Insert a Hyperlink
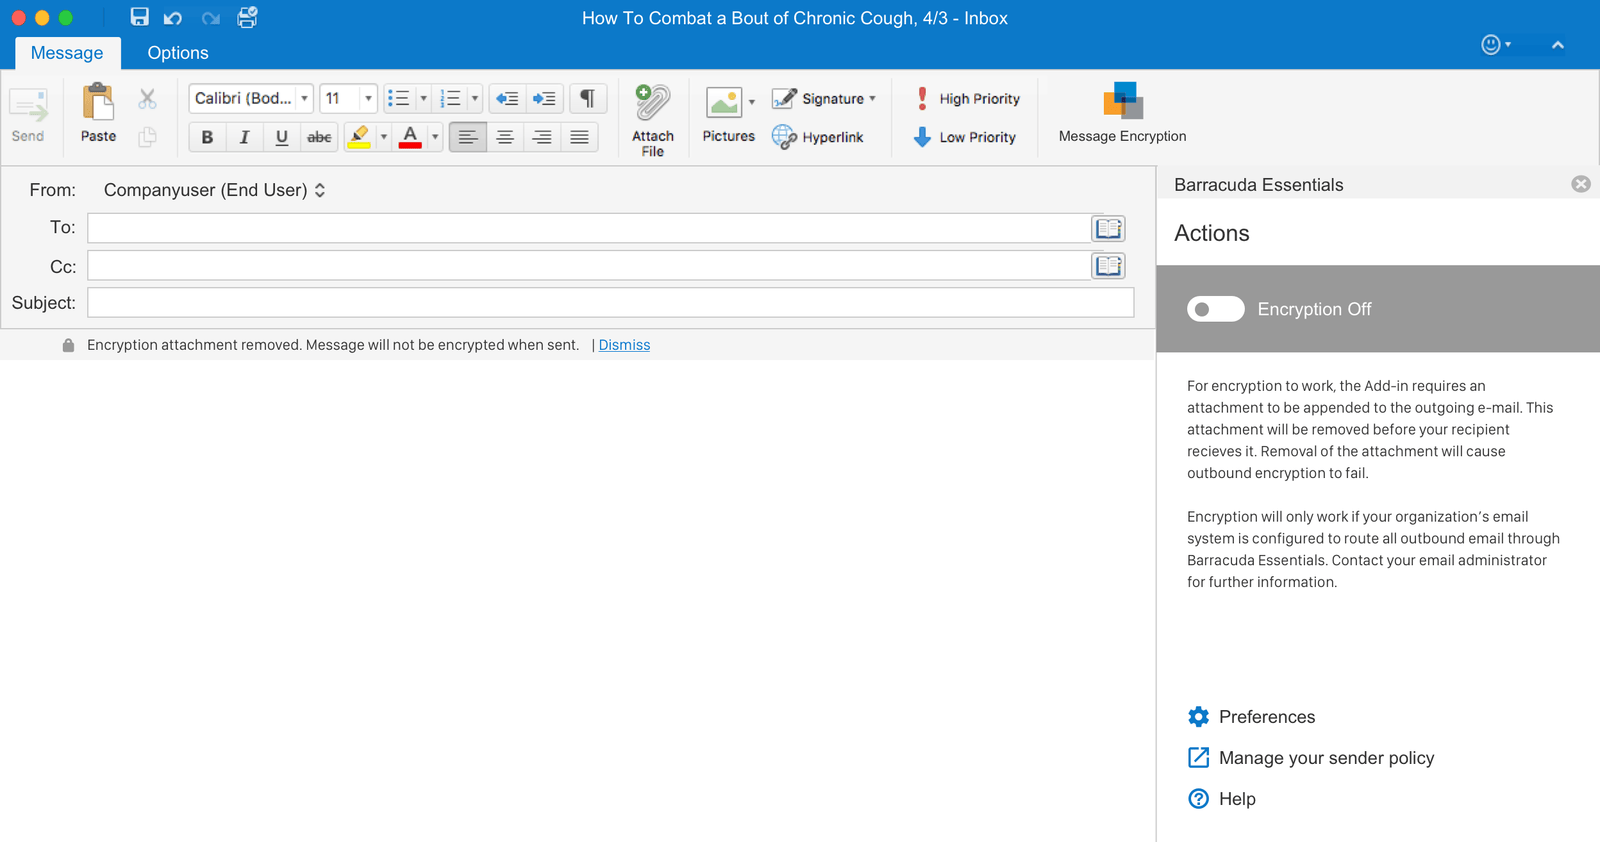1600x842 pixels. click(818, 137)
